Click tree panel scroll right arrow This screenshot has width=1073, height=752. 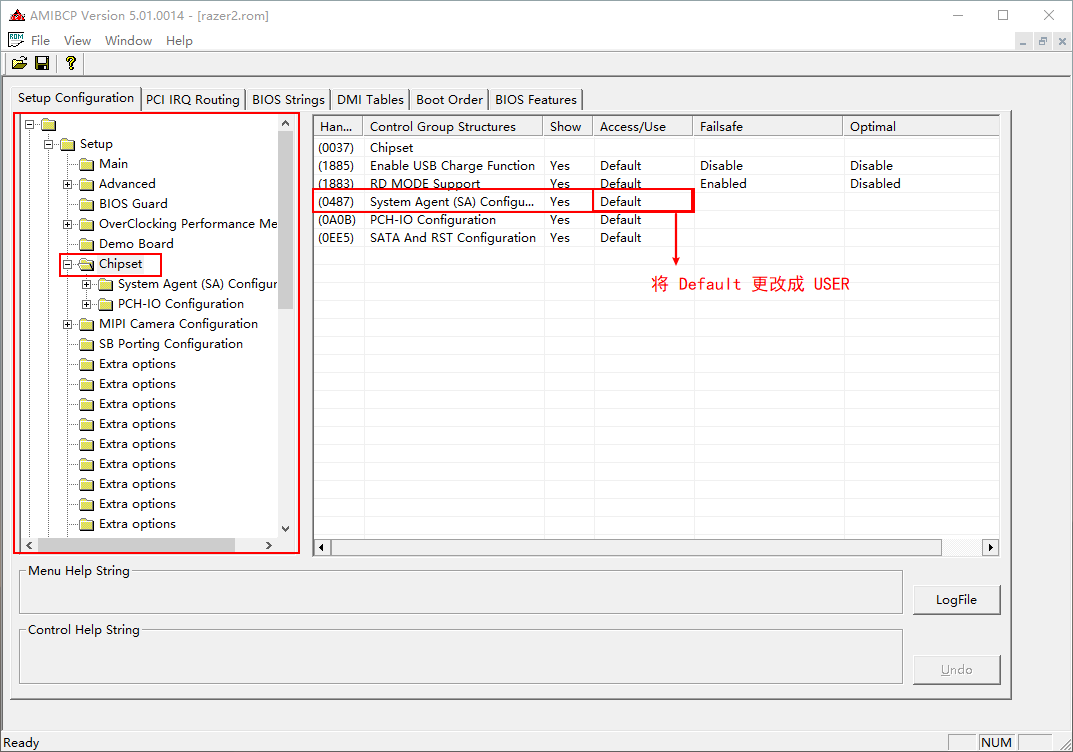click(x=269, y=545)
